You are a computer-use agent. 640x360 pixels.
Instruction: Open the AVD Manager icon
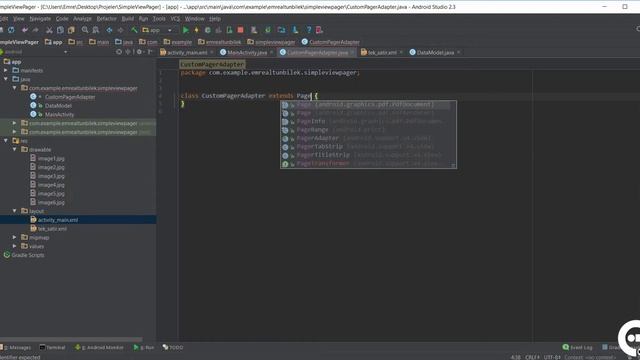pos(254,30)
